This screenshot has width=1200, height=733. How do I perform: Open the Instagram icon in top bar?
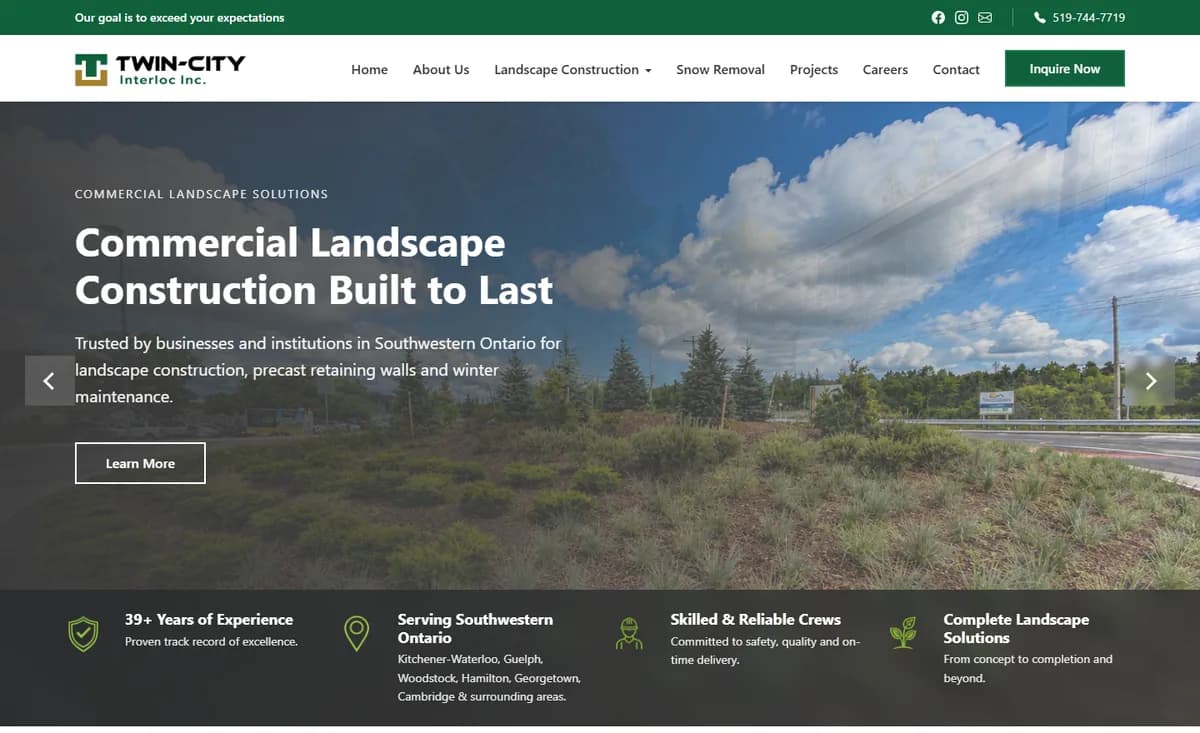tap(961, 17)
